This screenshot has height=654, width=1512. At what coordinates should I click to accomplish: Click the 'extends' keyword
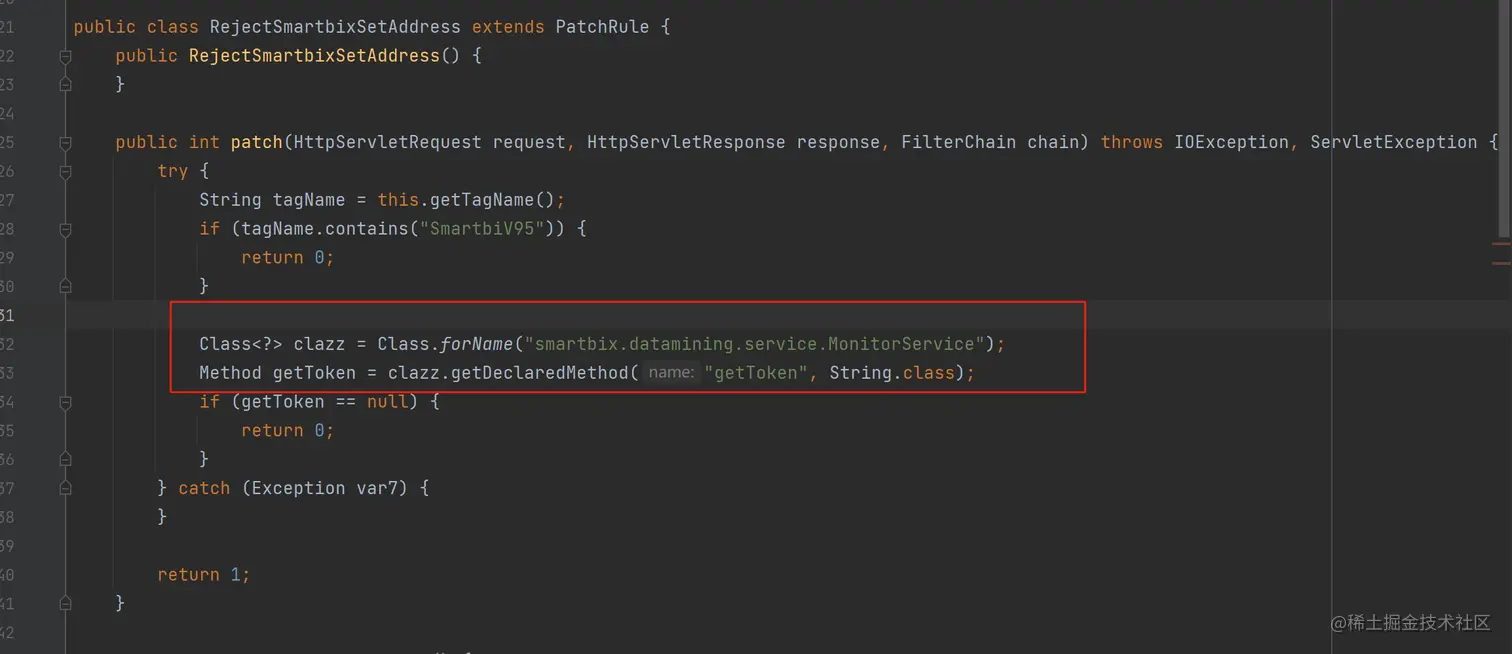[508, 27]
